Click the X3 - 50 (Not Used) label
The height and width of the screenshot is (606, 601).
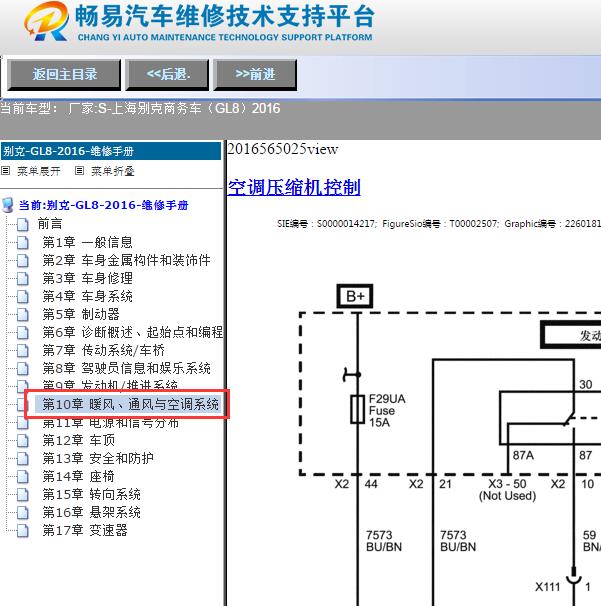click(x=507, y=490)
